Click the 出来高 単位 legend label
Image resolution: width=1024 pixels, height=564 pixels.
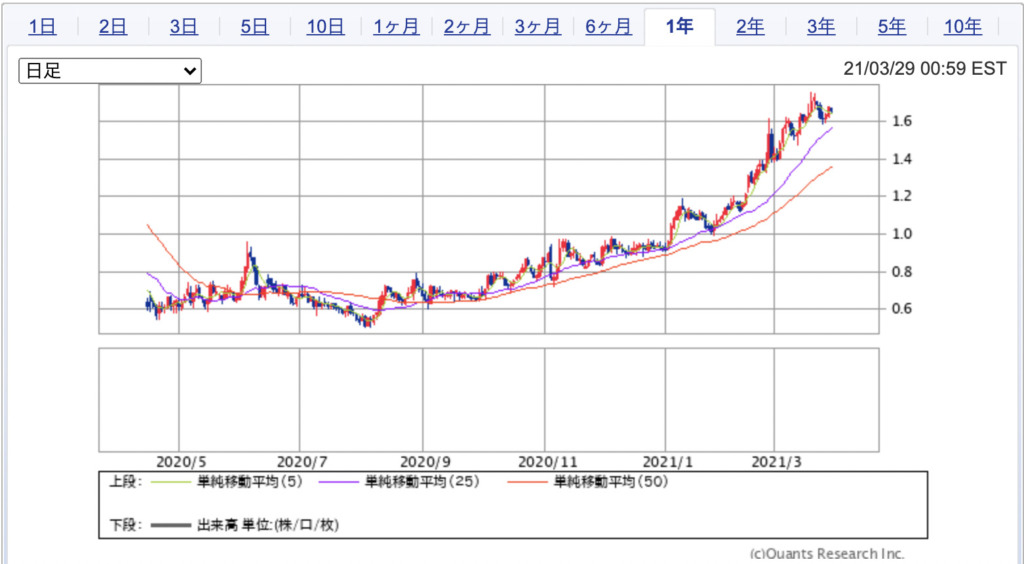pos(268,525)
